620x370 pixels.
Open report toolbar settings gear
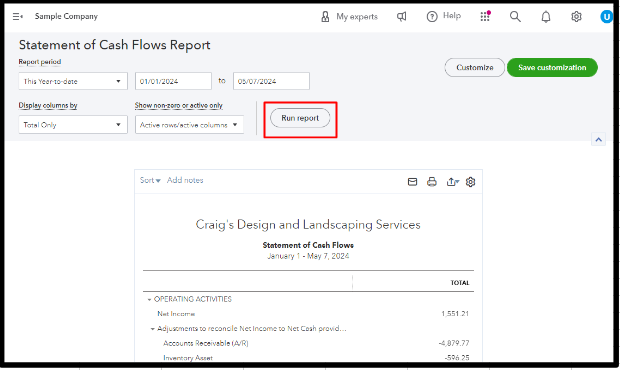471,182
